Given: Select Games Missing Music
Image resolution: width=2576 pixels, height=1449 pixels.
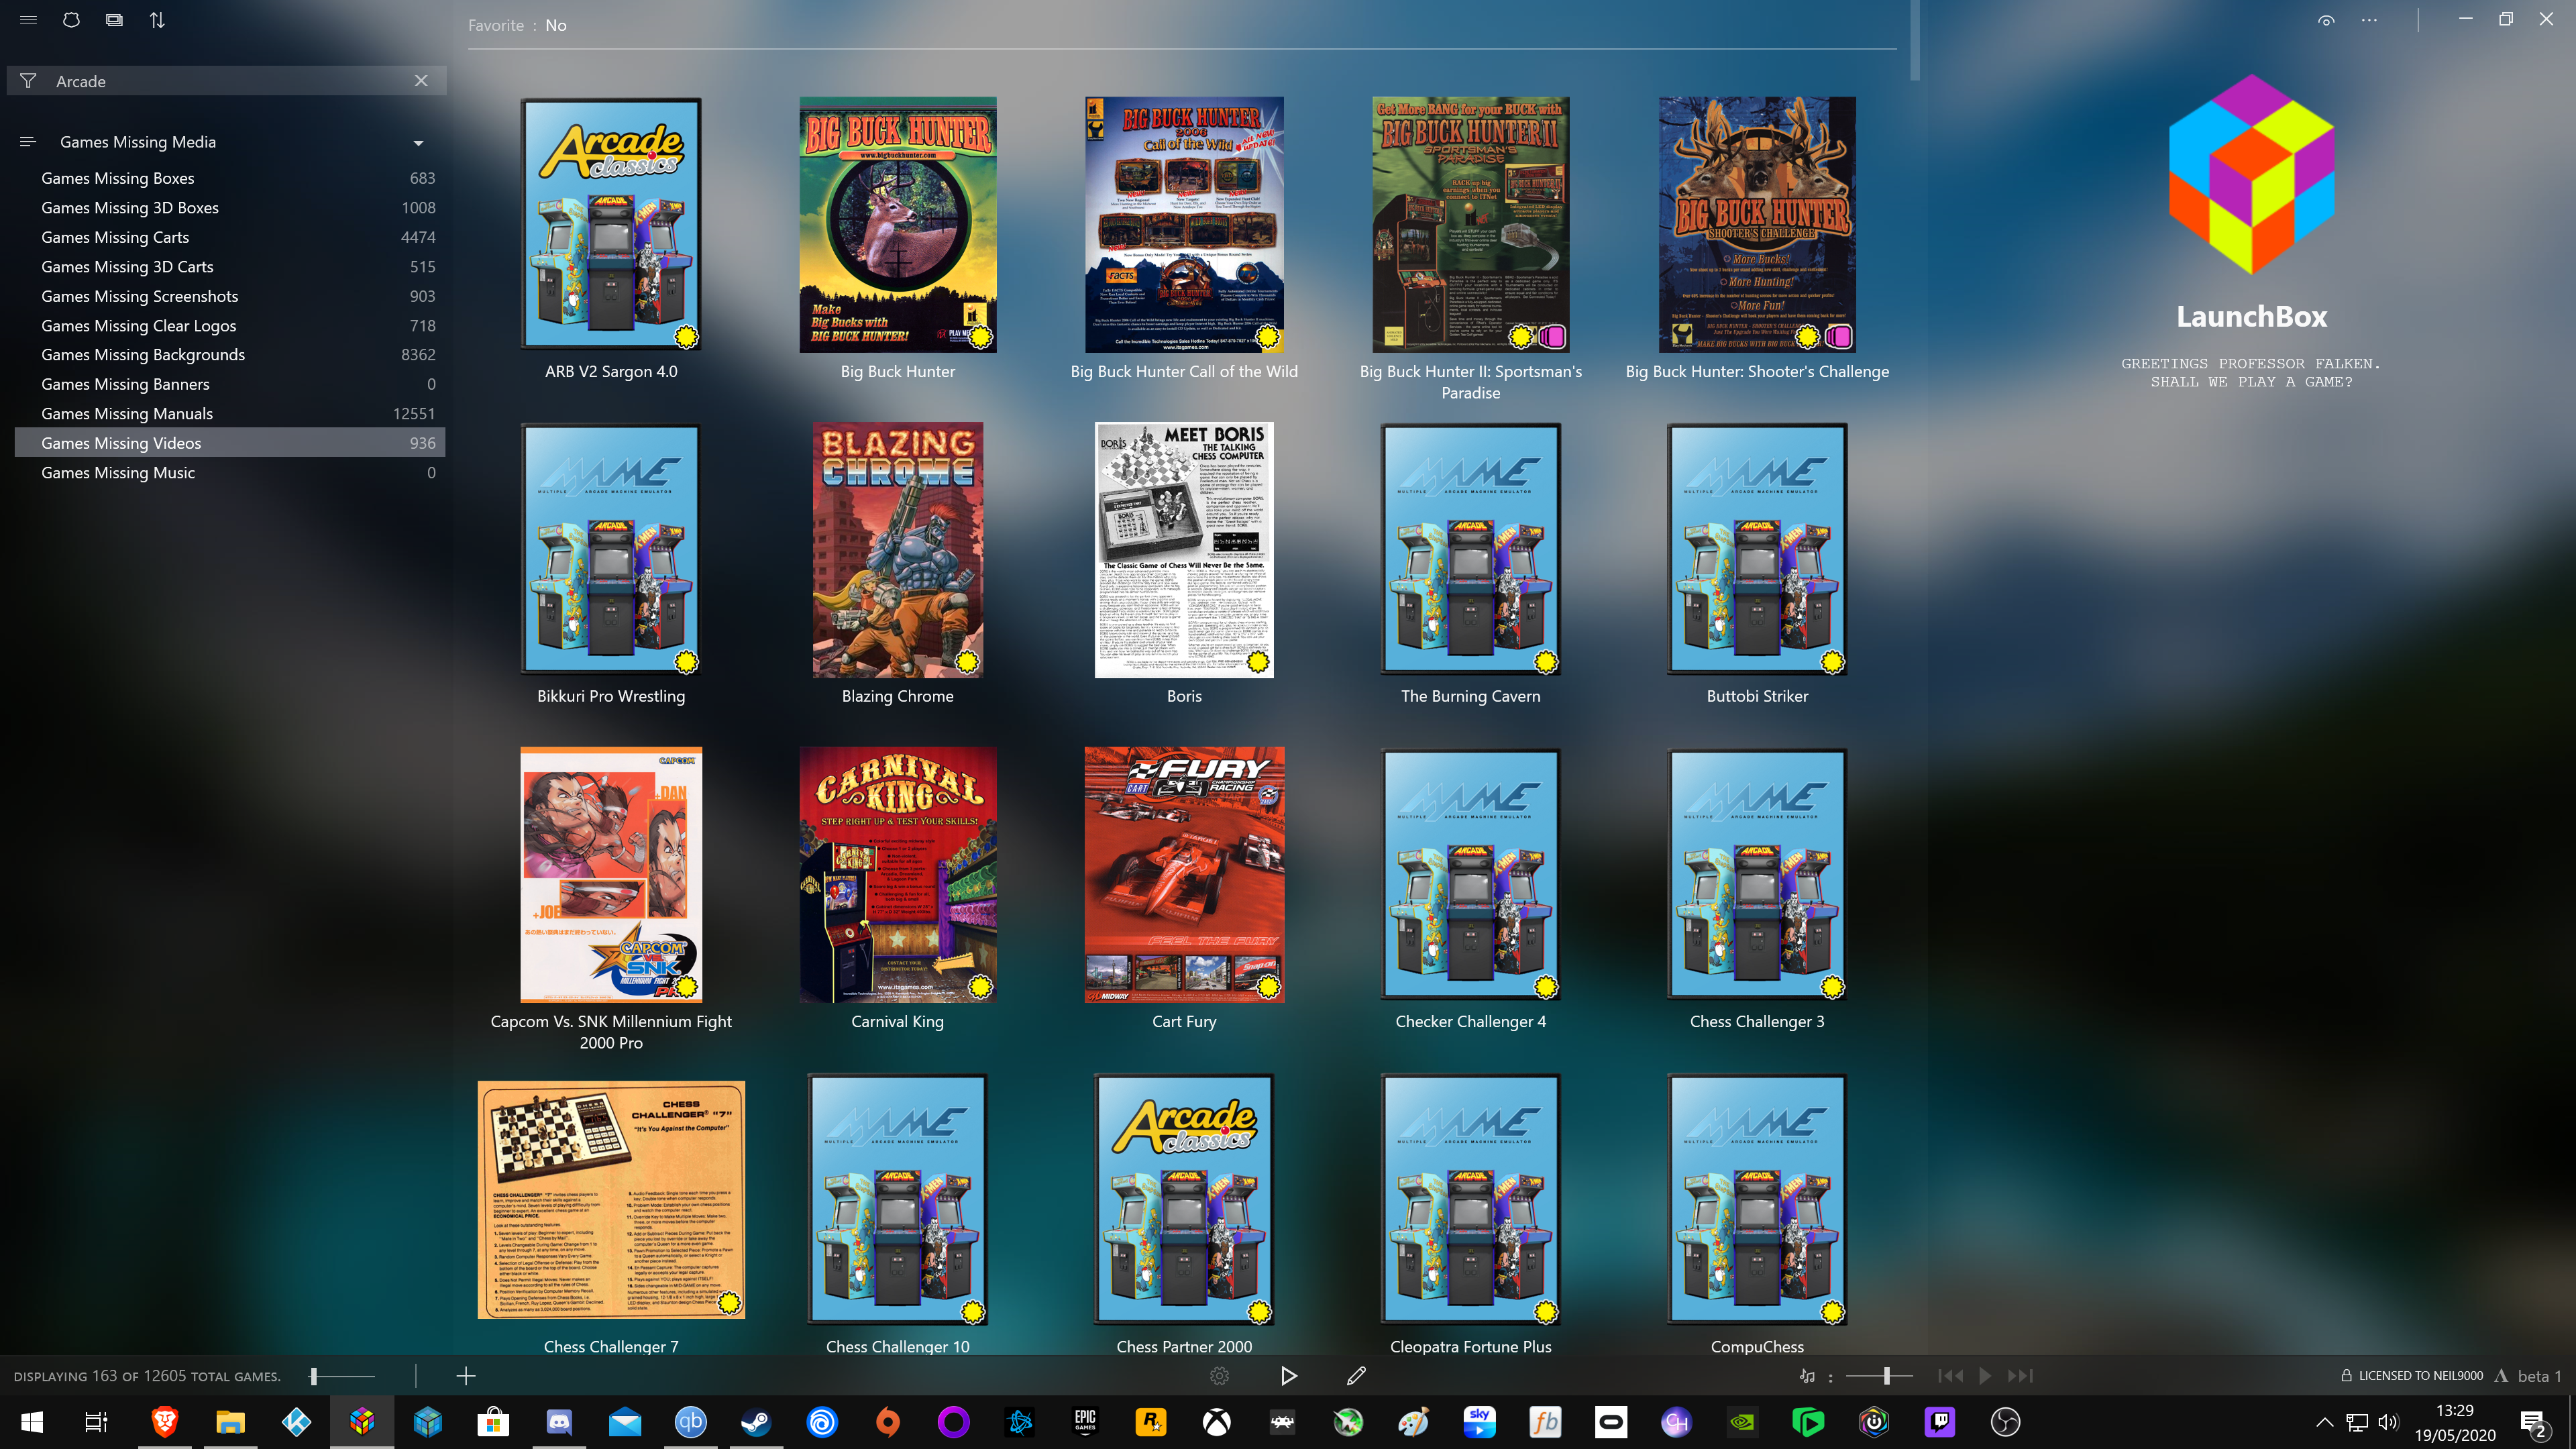Looking at the screenshot, I should [x=230, y=473].
